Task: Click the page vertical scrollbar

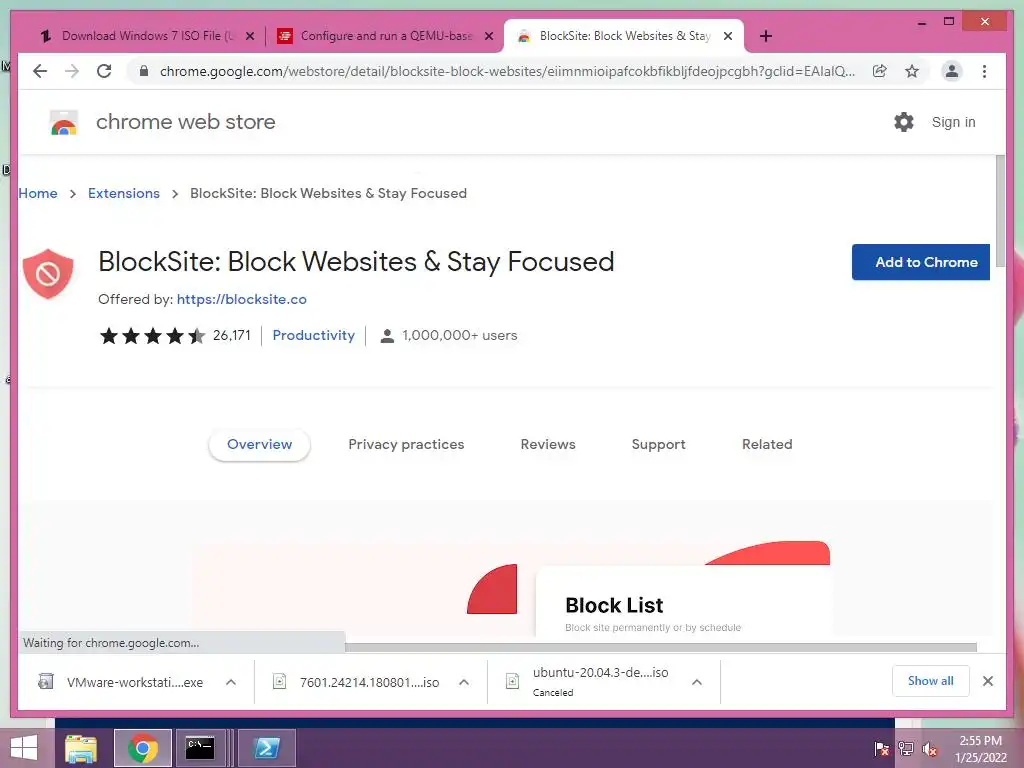Action: click(x=1000, y=209)
